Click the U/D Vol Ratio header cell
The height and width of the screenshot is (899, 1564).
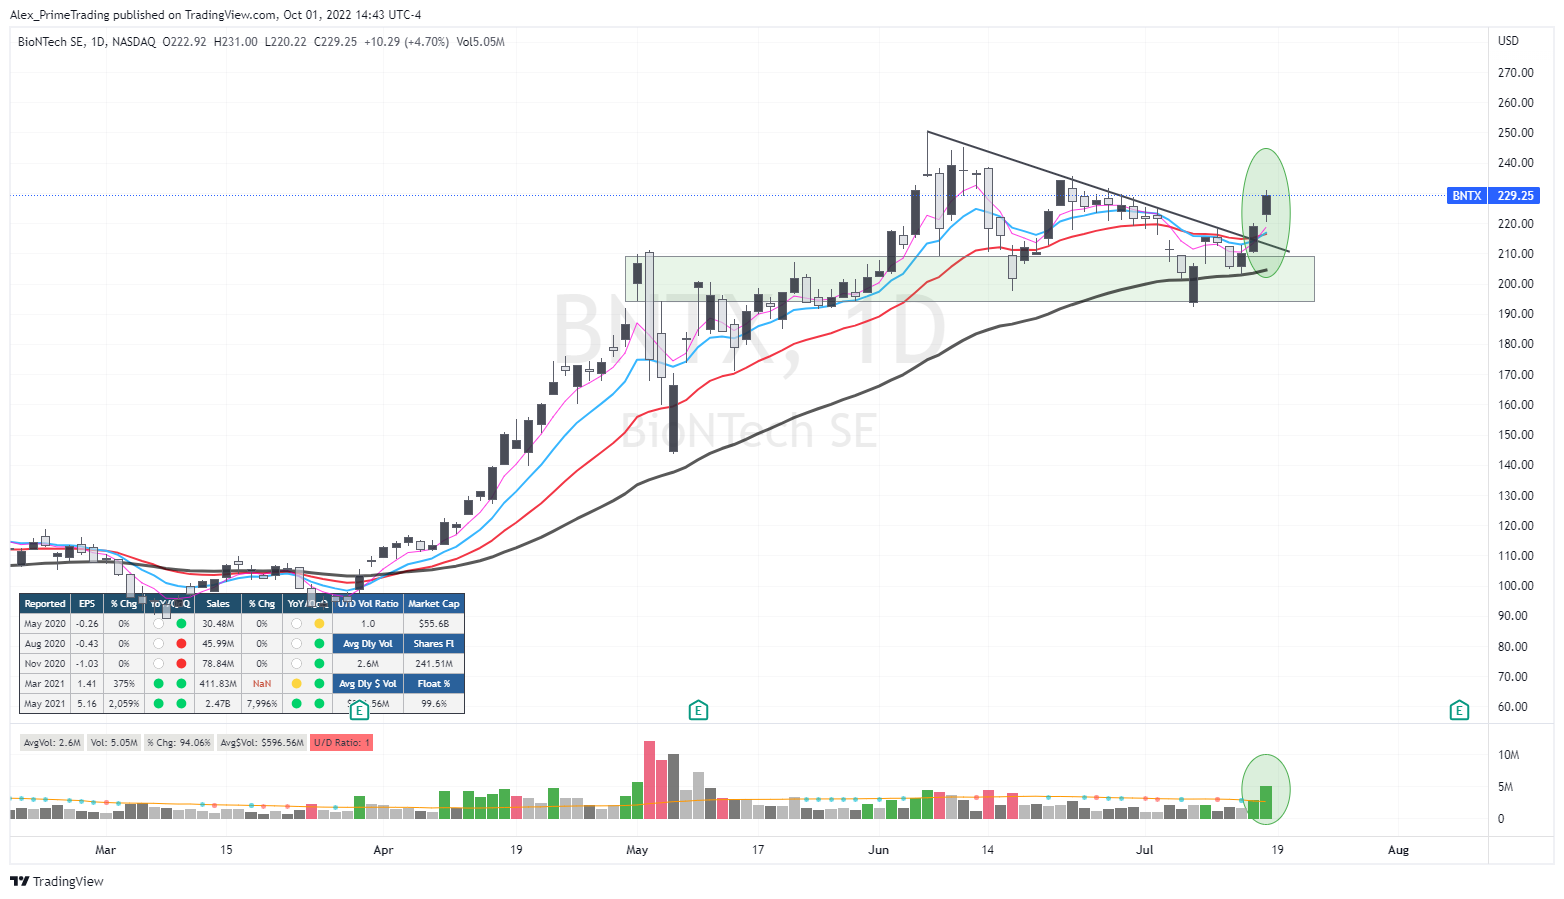pyautogui.click(x=368, y=603)
